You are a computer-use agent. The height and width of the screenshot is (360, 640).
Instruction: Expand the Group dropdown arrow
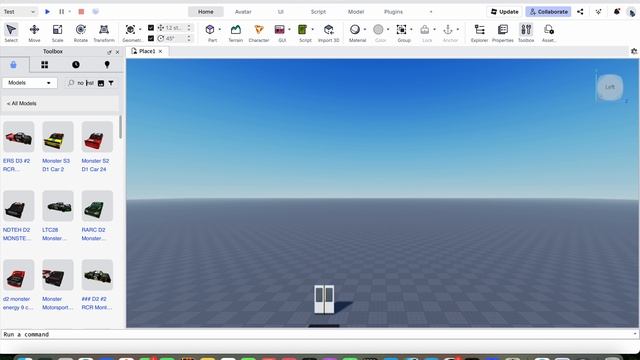(x=411, y=29)
